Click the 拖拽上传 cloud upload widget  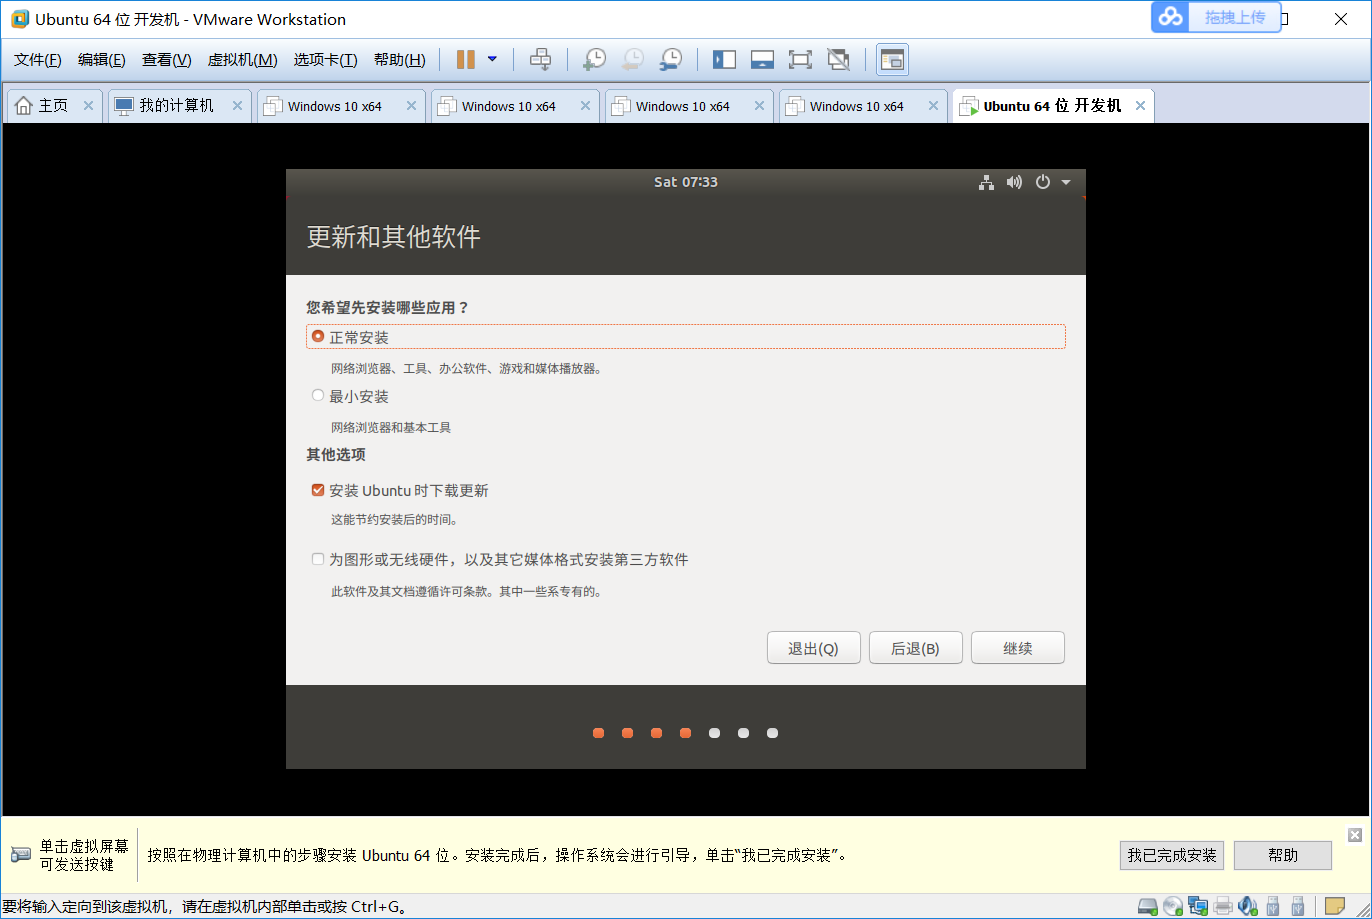[x=1216, y=17]
